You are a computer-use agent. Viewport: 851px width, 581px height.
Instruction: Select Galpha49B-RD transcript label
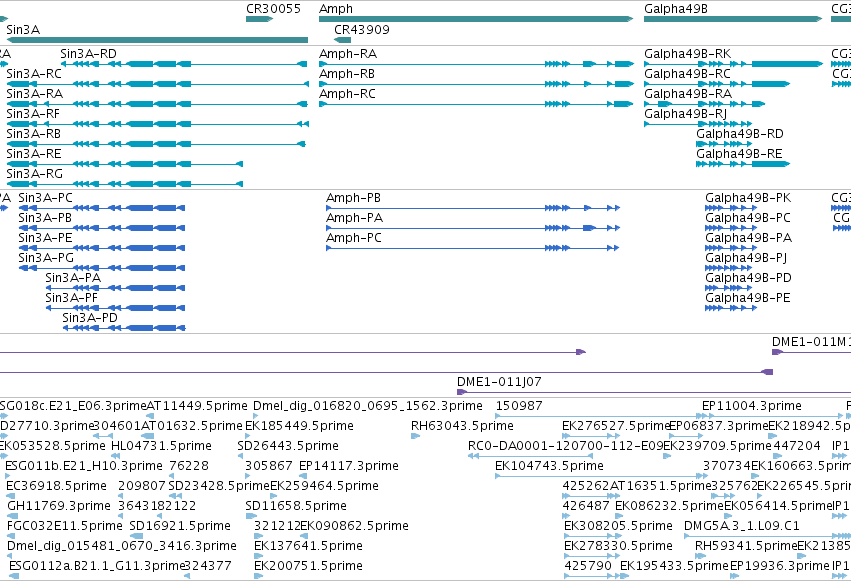point(740,134)
